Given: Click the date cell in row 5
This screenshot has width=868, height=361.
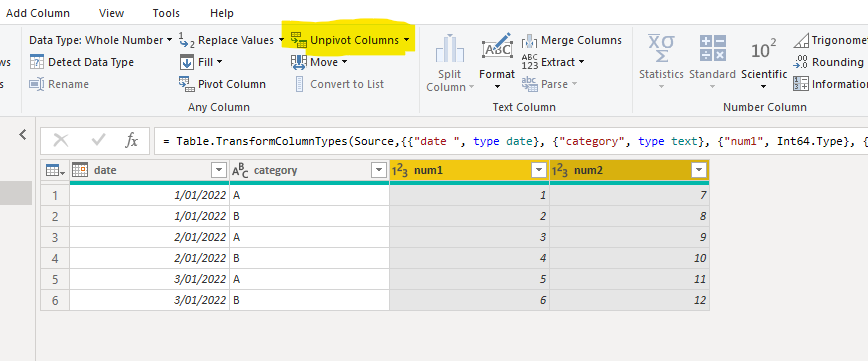Looking at the screenshot, I should (149, 279).
